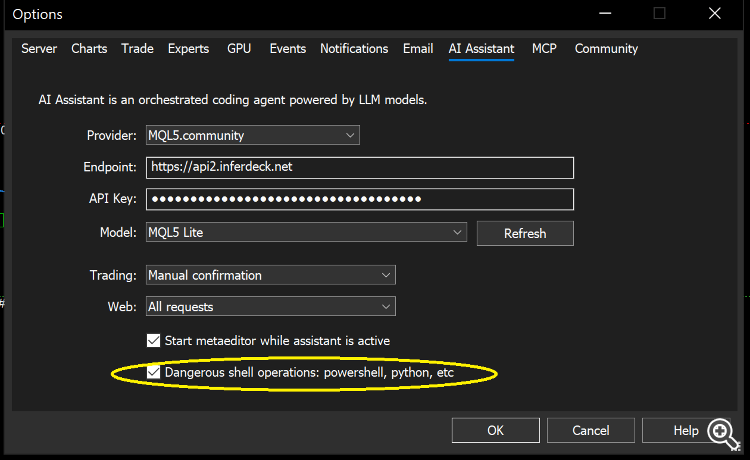Viewport: 750px width, 460px height.
Task: Switch to the Server tab
Action: (x=39, y=49)
